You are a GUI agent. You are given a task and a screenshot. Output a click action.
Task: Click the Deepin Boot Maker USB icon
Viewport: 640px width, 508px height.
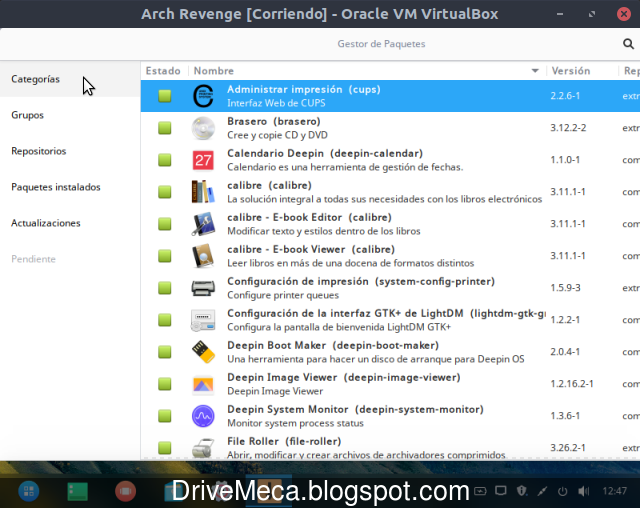(203, 352)
